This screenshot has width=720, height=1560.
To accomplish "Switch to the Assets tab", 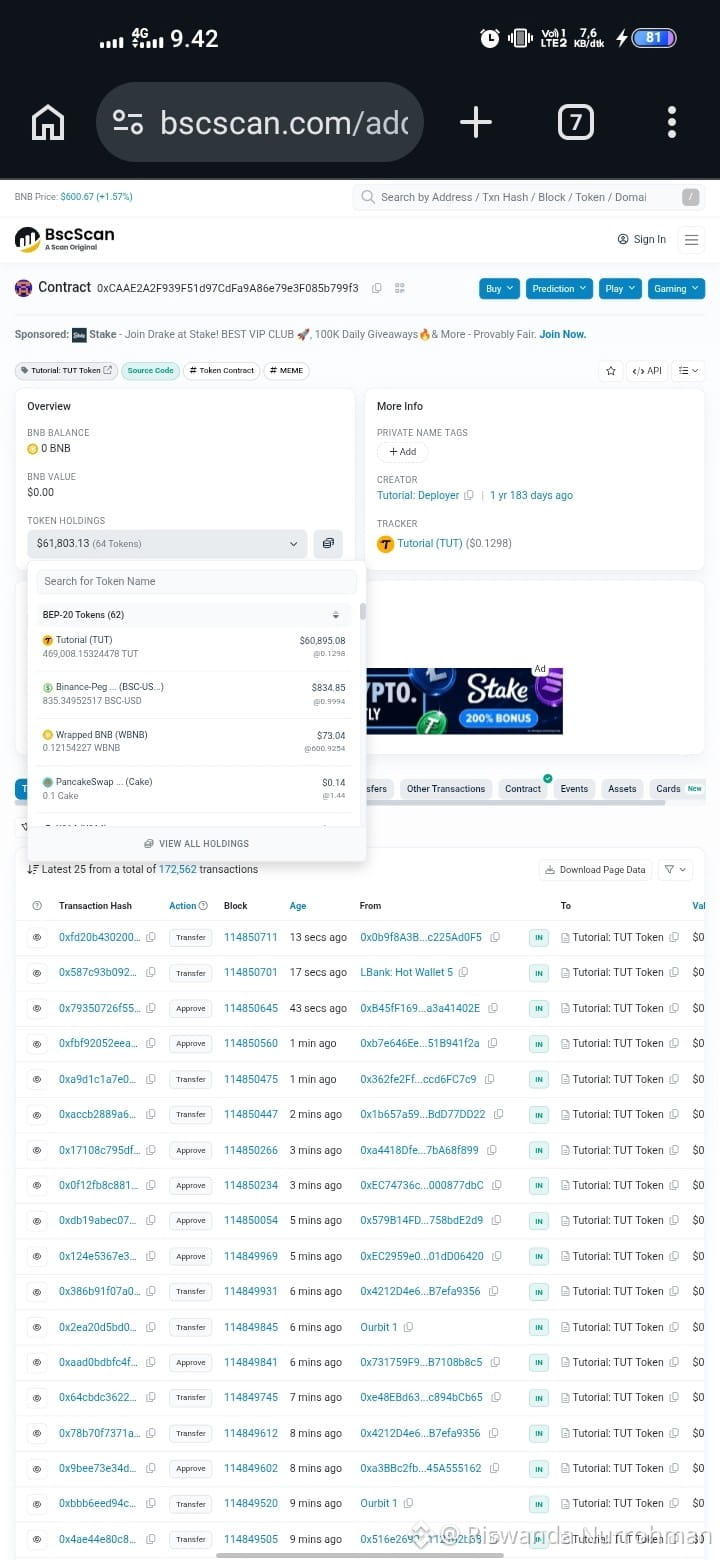I will (x=622, y=789).
